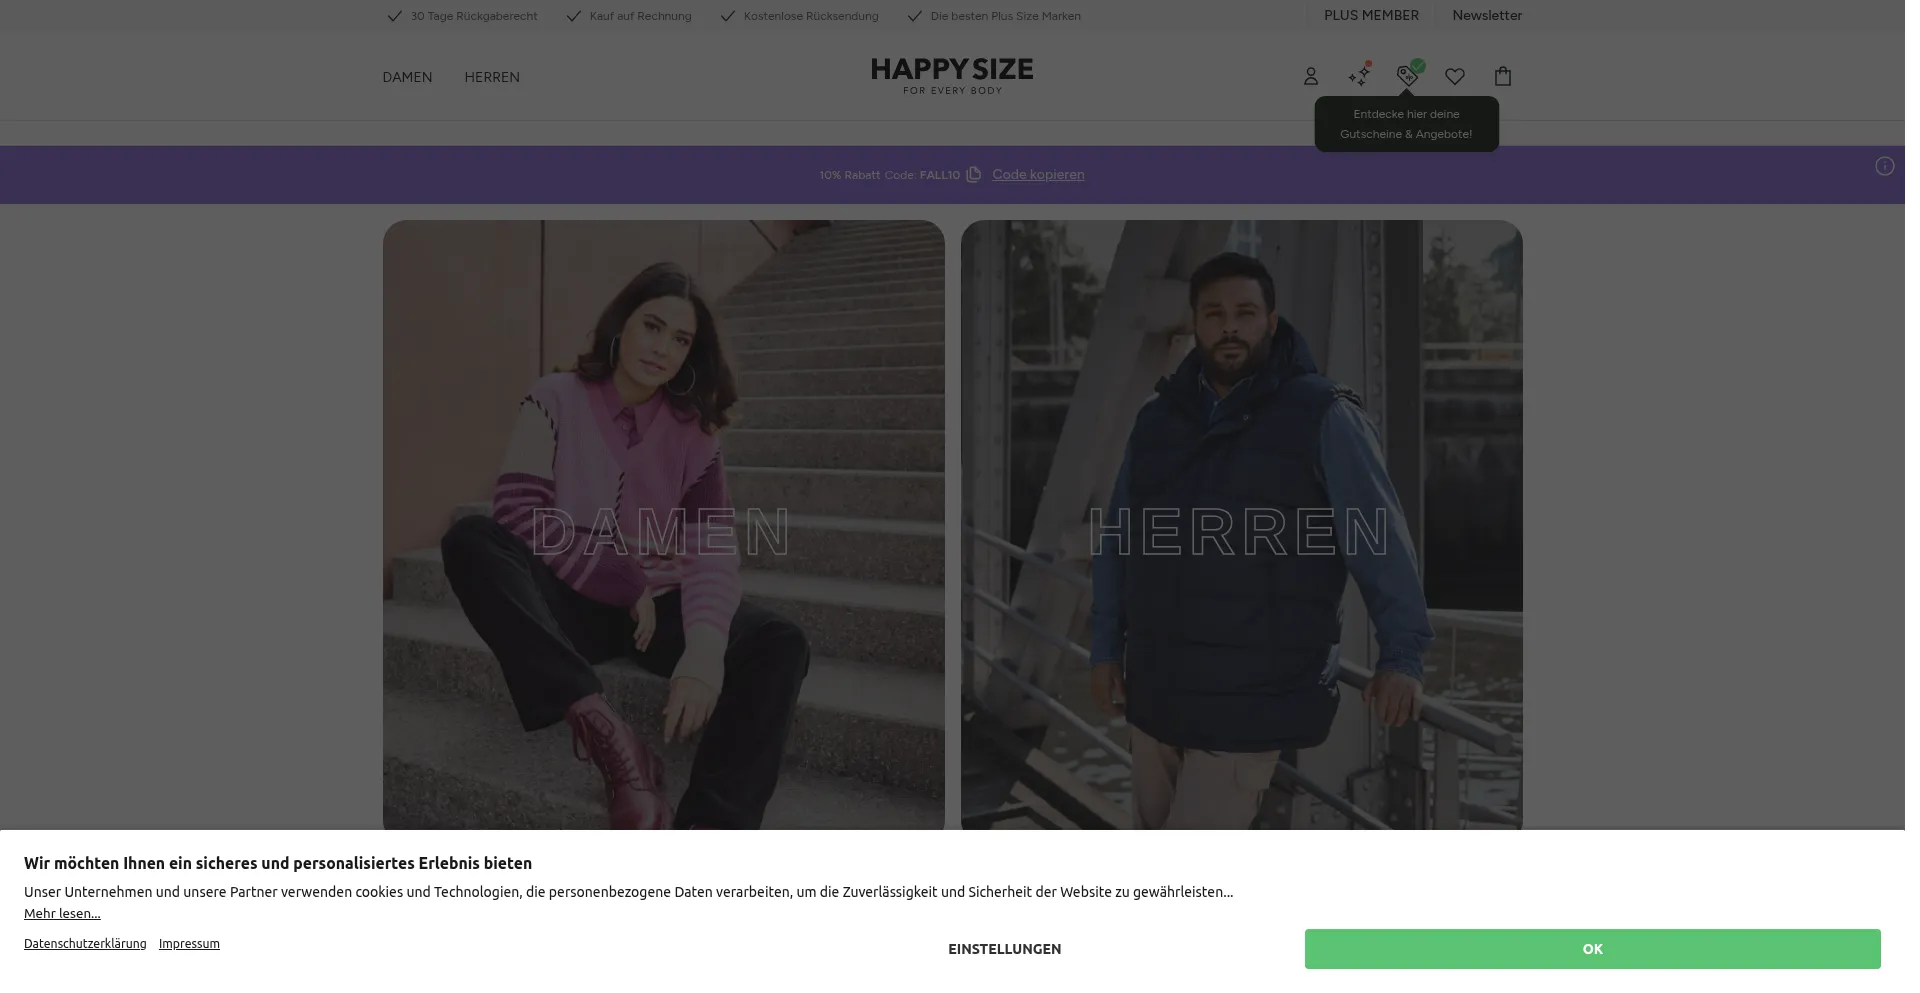Viewport: 1920px width, 993px height.
Task: Click the Happy Size logo
Action: (x=951, y=76)
